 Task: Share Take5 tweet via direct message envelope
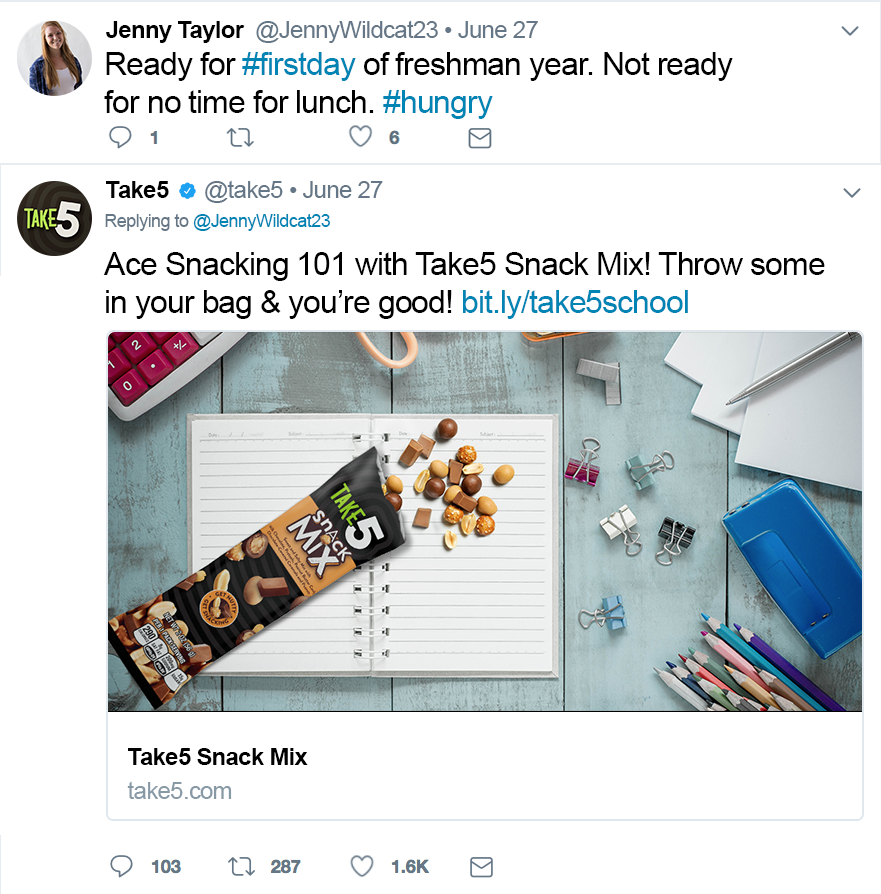click(481, 866)
